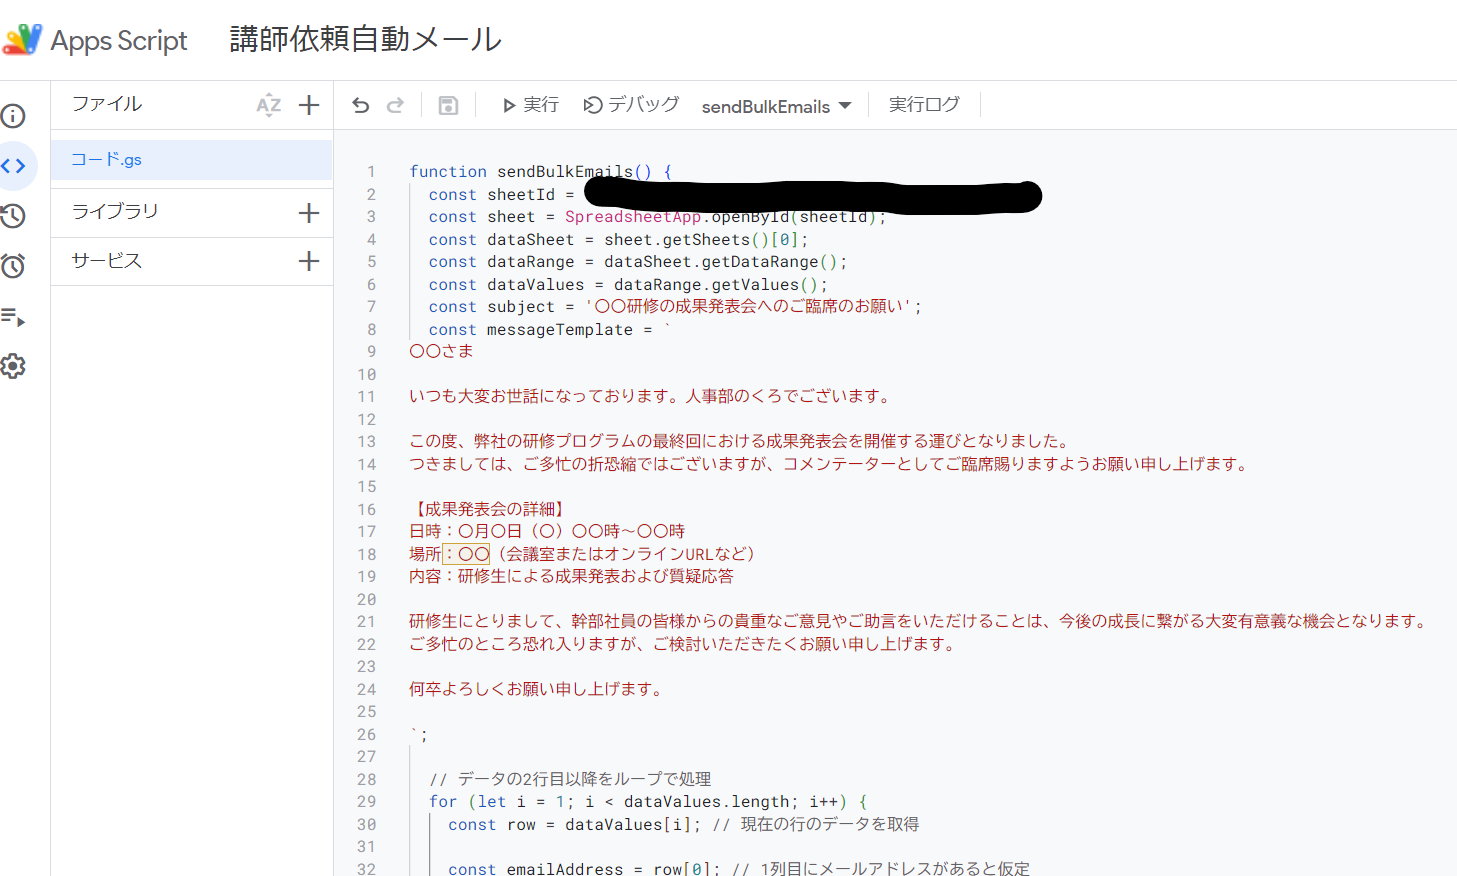Click code line with SpreadsheetApp.openById
This screenshot has width=1457, height=876.
[657, 217]
